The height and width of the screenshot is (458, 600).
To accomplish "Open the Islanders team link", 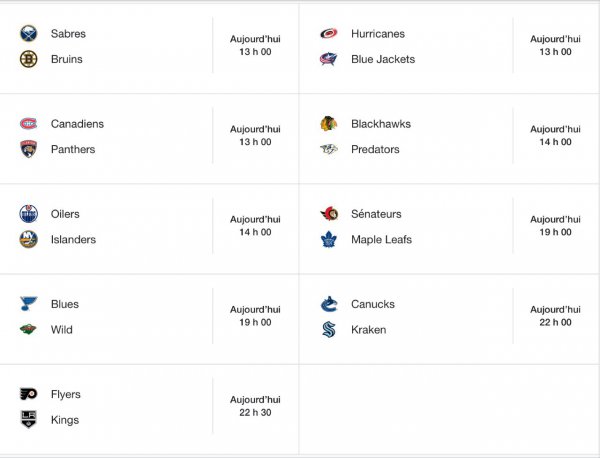I will click(73, 239).
